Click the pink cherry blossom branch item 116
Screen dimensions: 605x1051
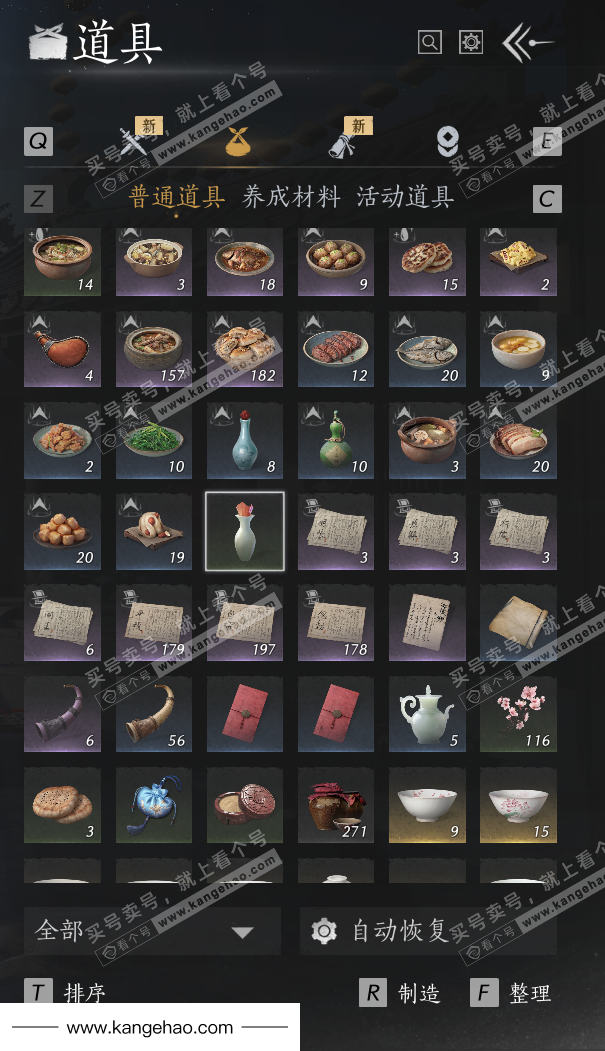[x=518, y=714]
